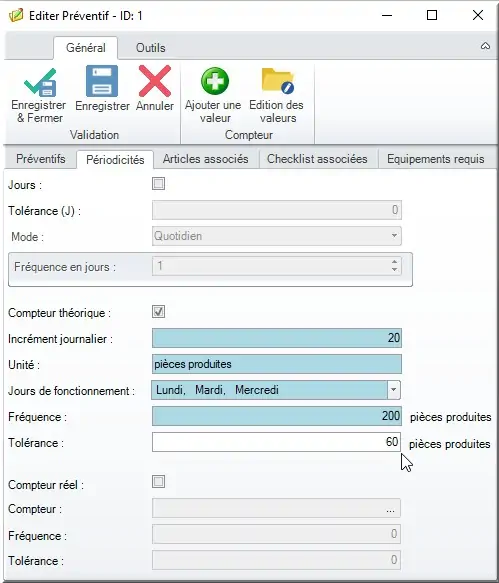499x583 pixels.
Task: Click the Compteur field ellipsis button
Action: [390, 509]
